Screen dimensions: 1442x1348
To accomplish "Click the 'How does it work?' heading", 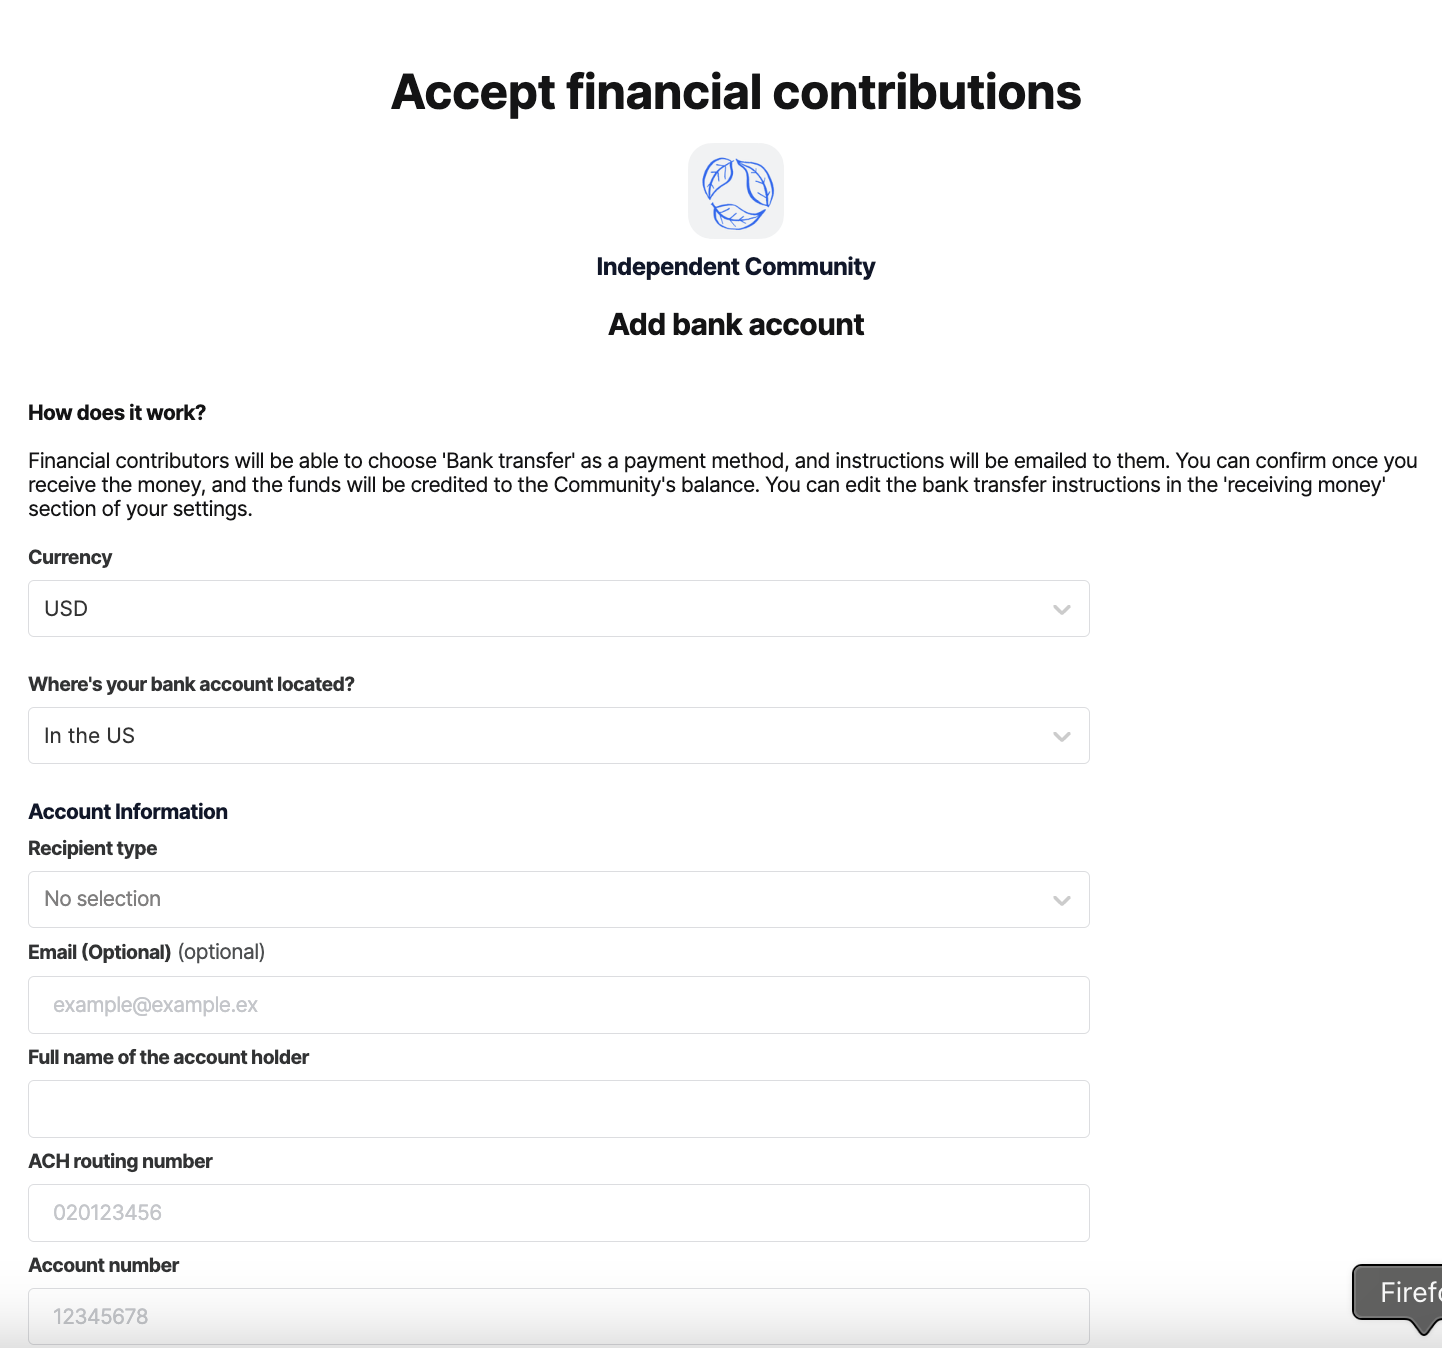I will [117, 413].
